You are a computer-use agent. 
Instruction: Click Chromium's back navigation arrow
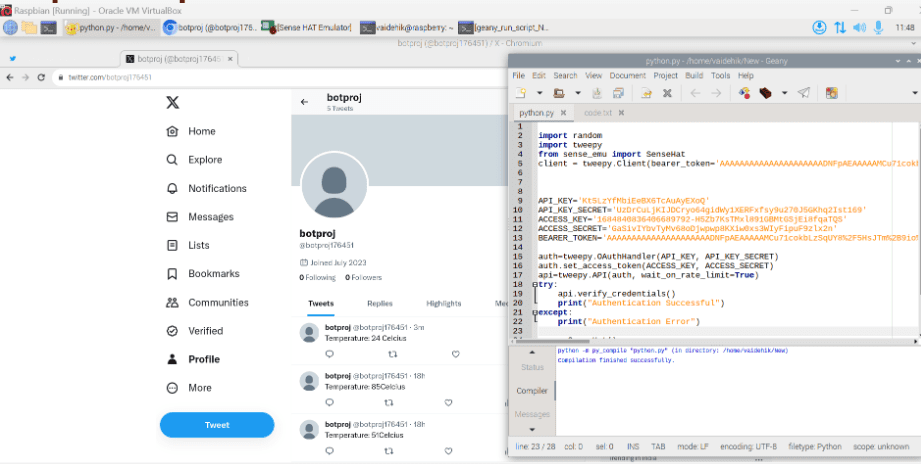[x=9, y=78]
